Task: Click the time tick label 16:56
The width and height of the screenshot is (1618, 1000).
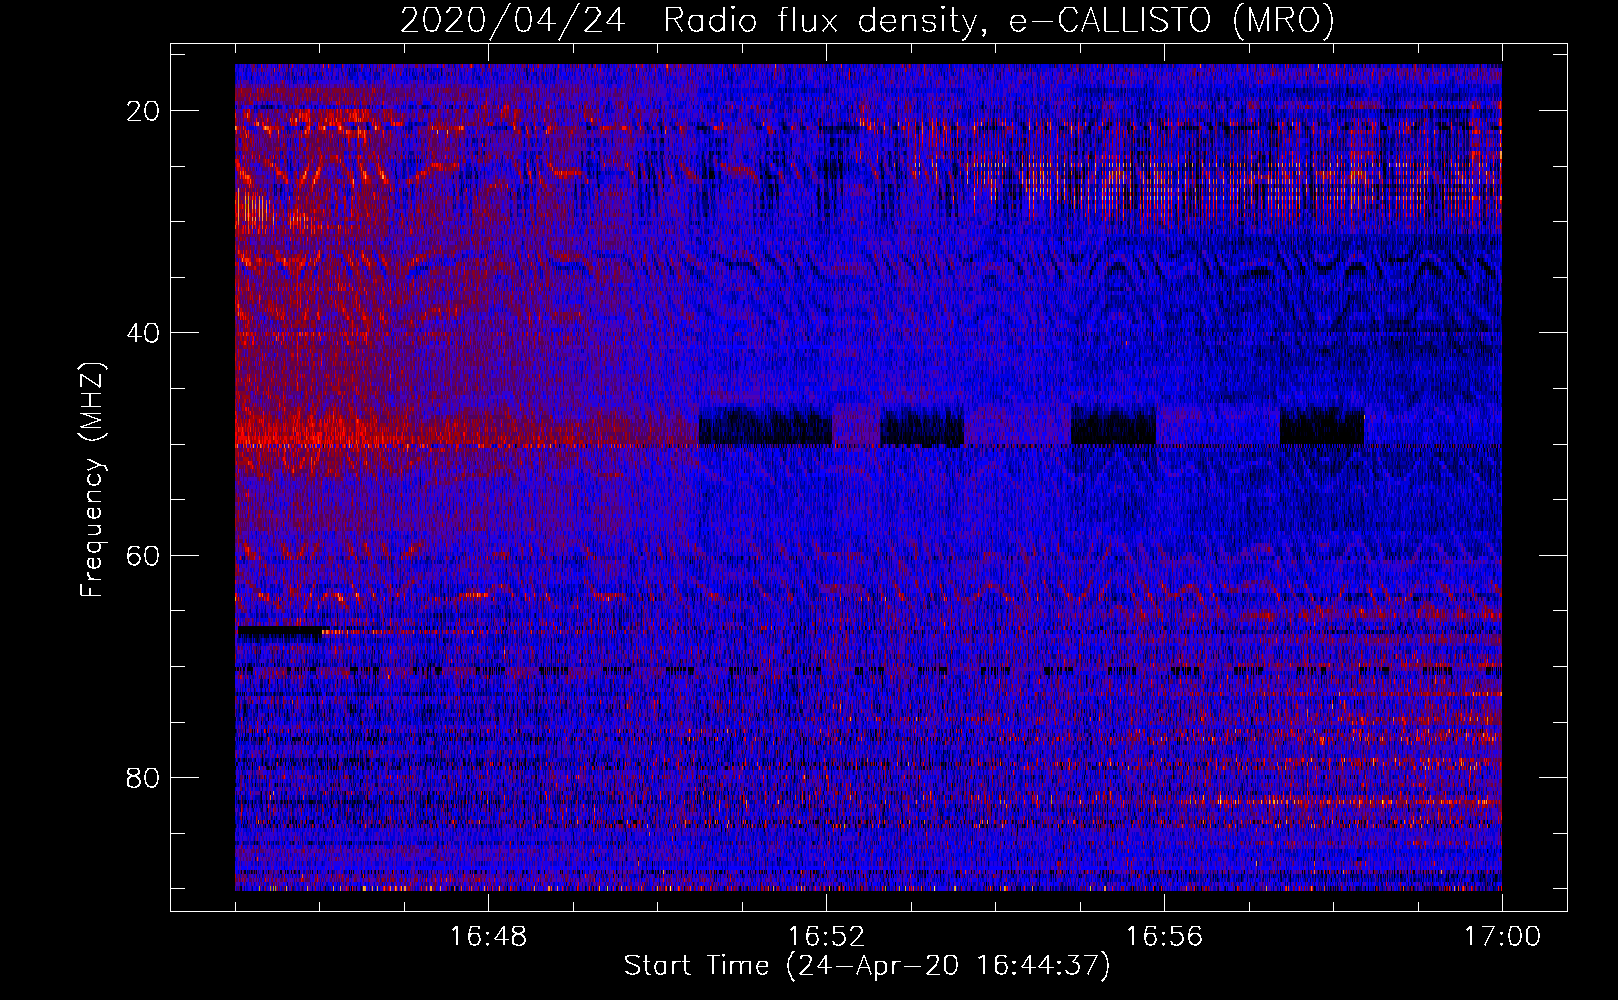Action: click(1164, 937)
